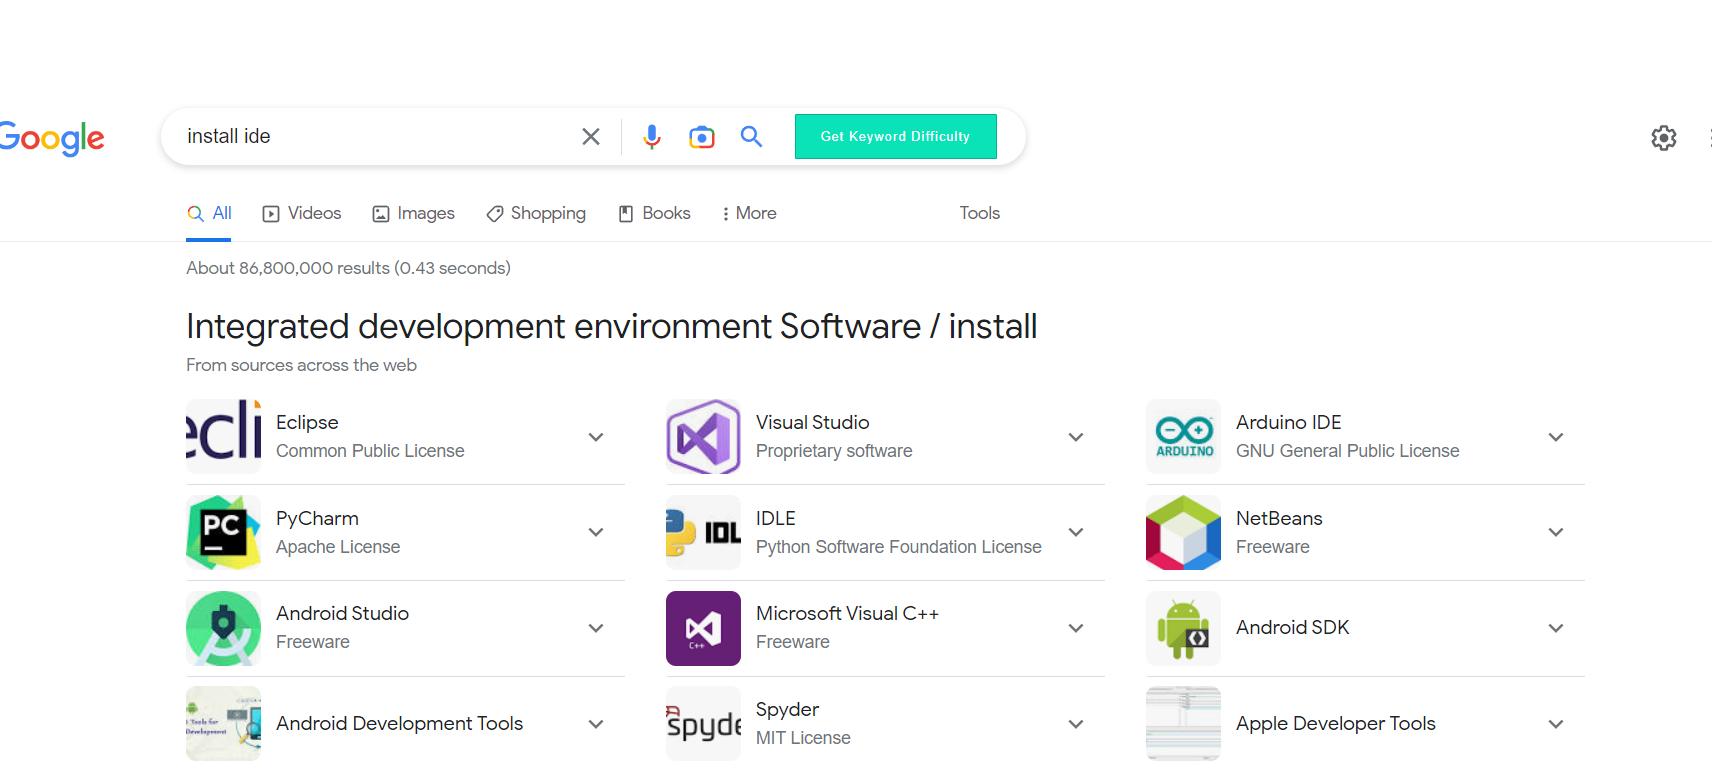Screen dimensions: 1712x761
Task: Open the More search options menu
Action: coord(749,213)
